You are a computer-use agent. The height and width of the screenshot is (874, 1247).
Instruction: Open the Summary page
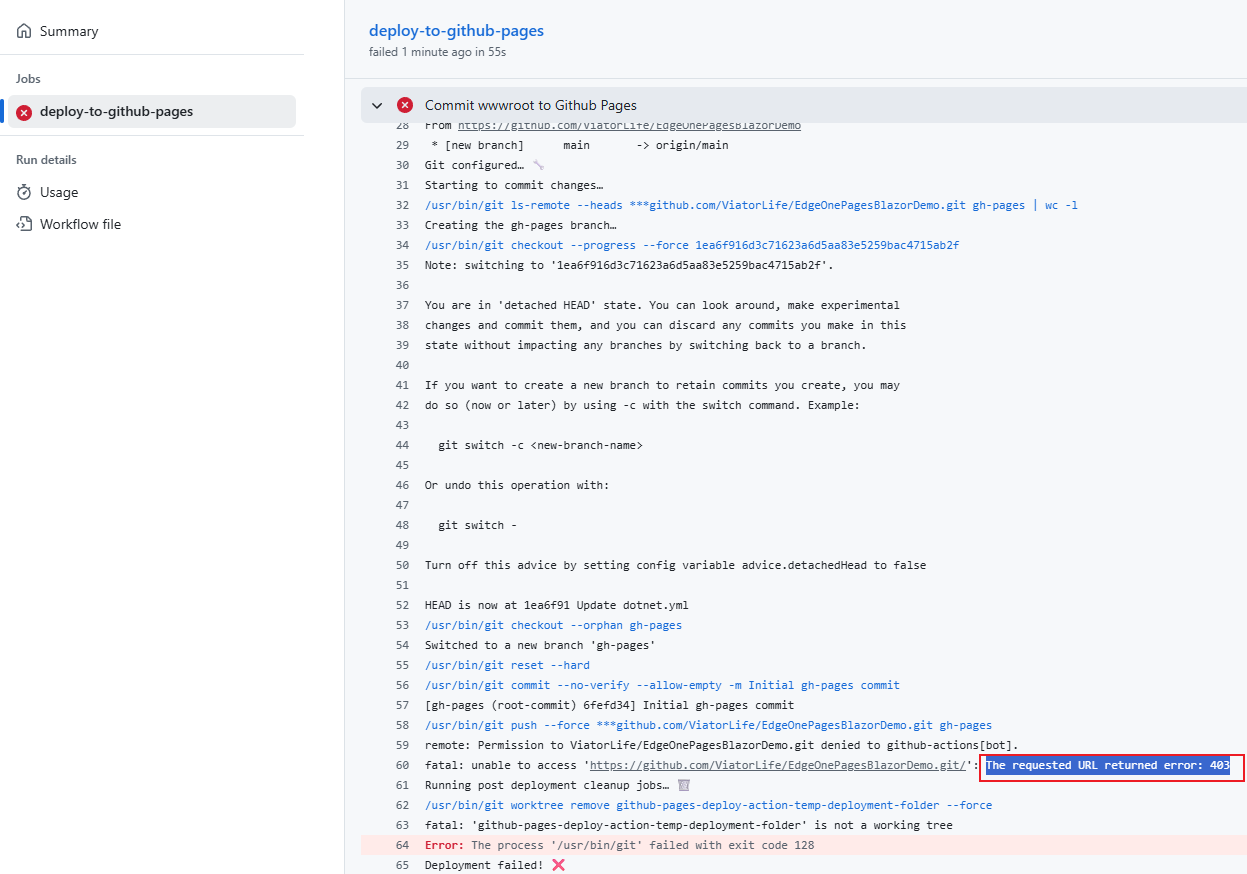(x=68, y=31)
